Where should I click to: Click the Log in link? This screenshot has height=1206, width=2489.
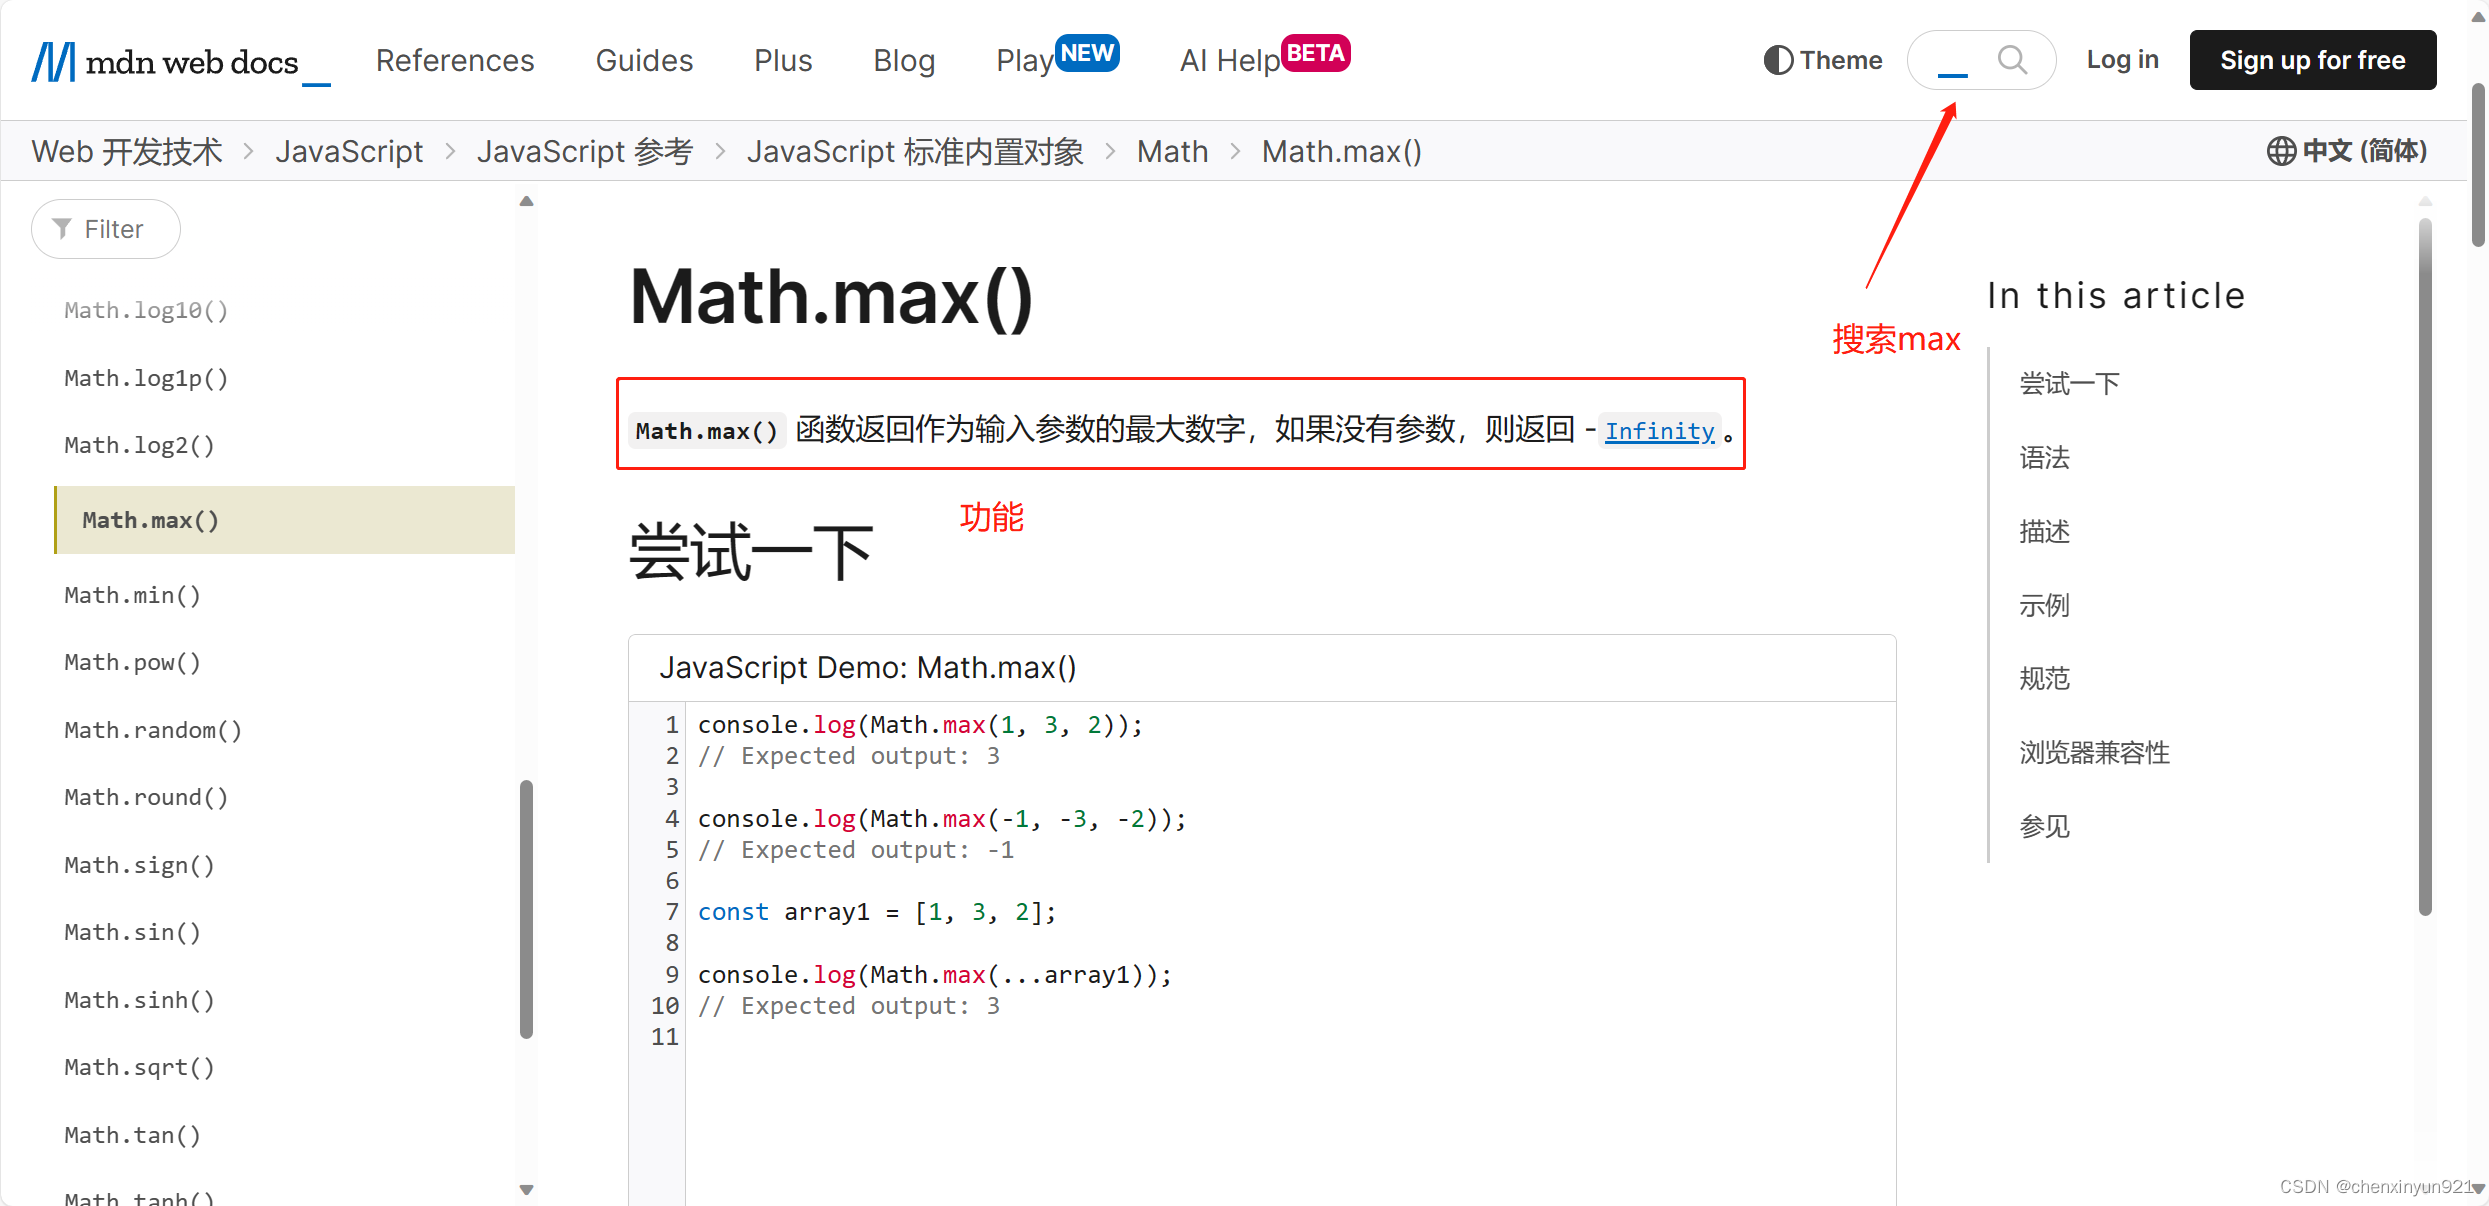(x=2122, y=60)
